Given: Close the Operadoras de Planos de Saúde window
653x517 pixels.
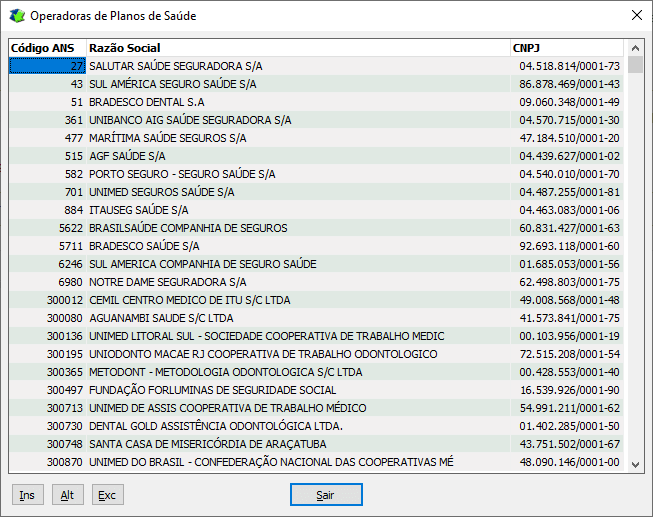Looking at the screenshot, I should (x=636, y=16).
